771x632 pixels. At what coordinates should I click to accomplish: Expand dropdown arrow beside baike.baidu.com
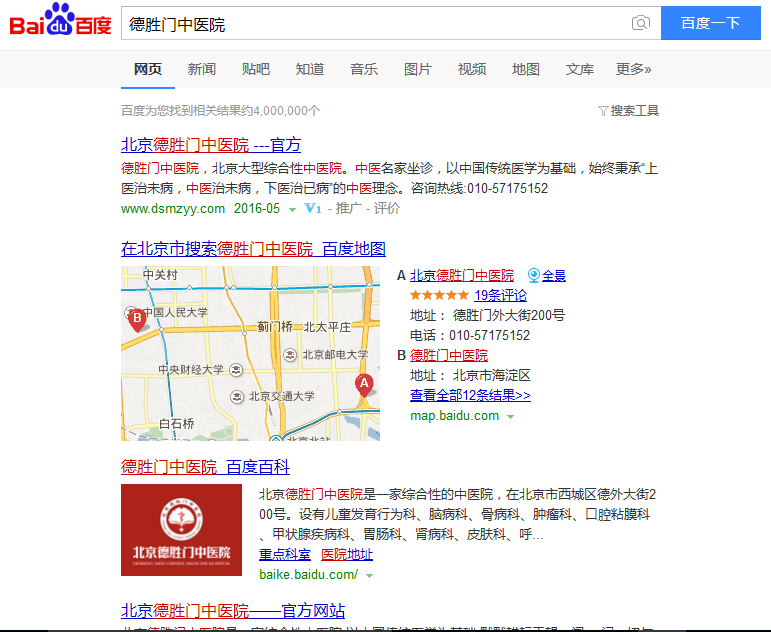point(369,575)
